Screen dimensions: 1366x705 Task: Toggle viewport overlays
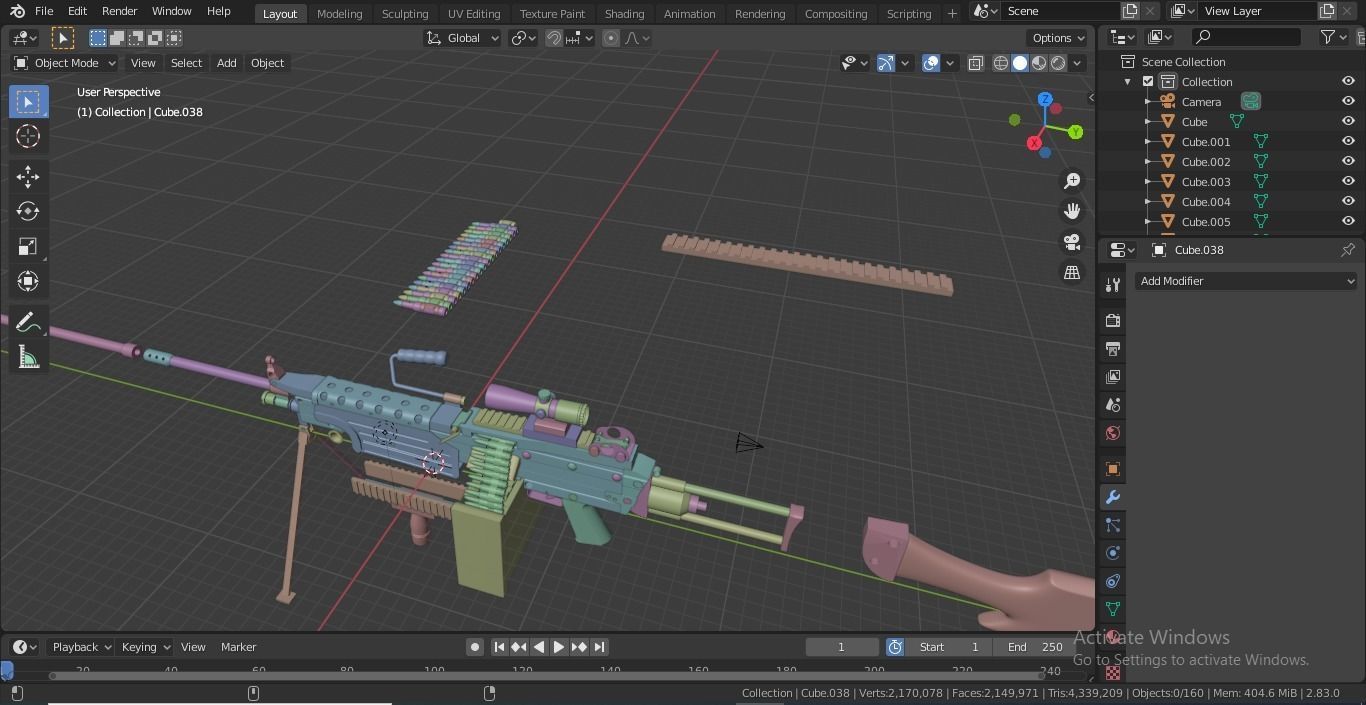(x=931, y=63)
